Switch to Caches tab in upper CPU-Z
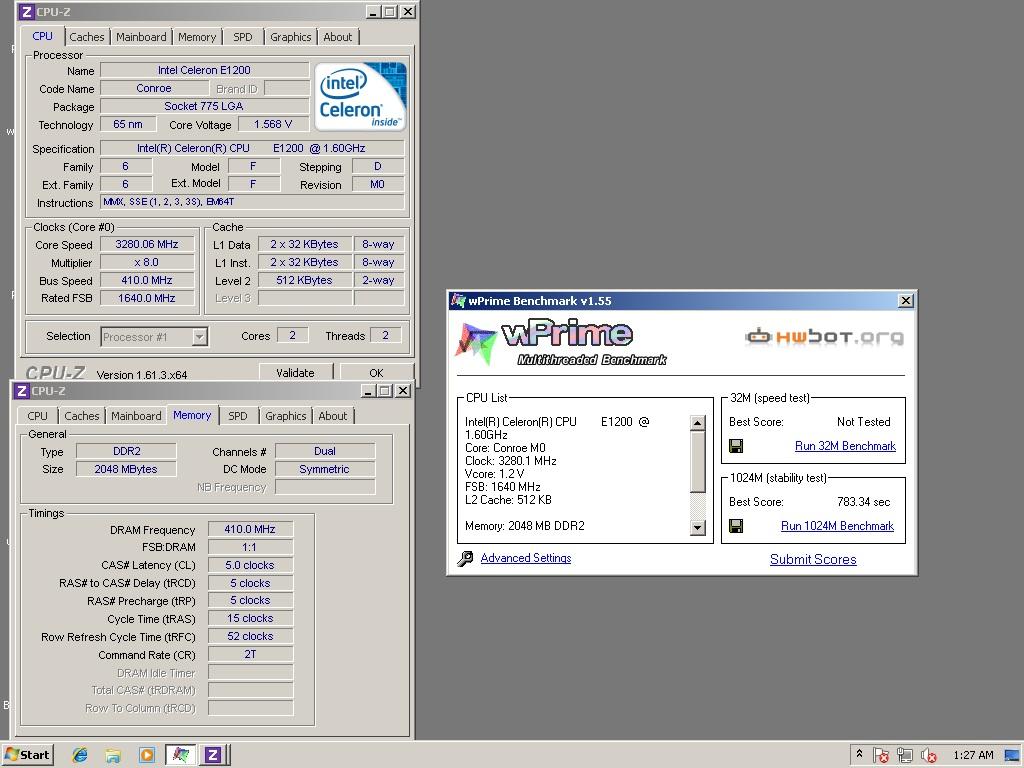1024x768 pixels. [87, 37]
